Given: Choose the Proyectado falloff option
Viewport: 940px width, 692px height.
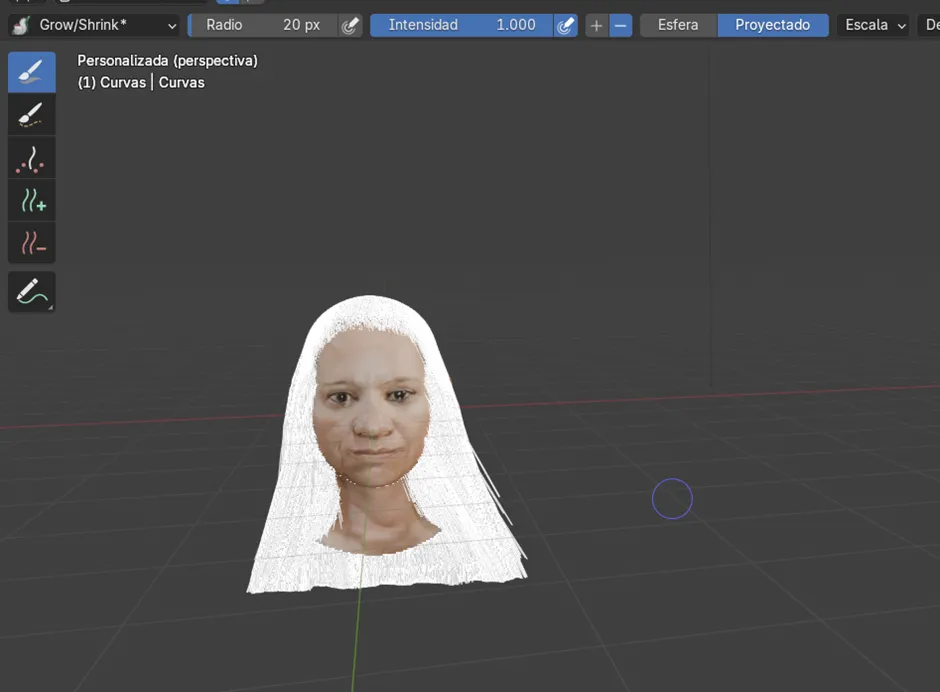Looking at the screenshot, I should (772, 25).
